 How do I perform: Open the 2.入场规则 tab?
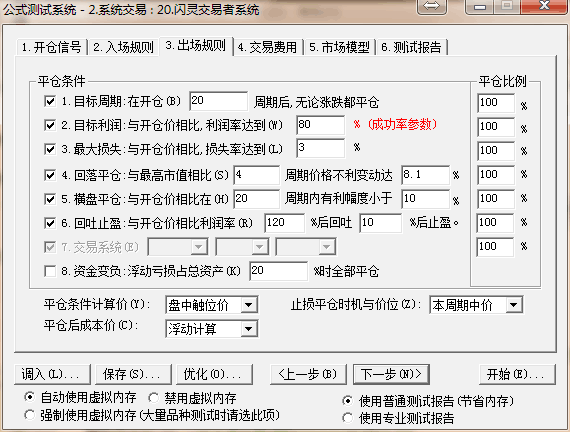[124, 47]
